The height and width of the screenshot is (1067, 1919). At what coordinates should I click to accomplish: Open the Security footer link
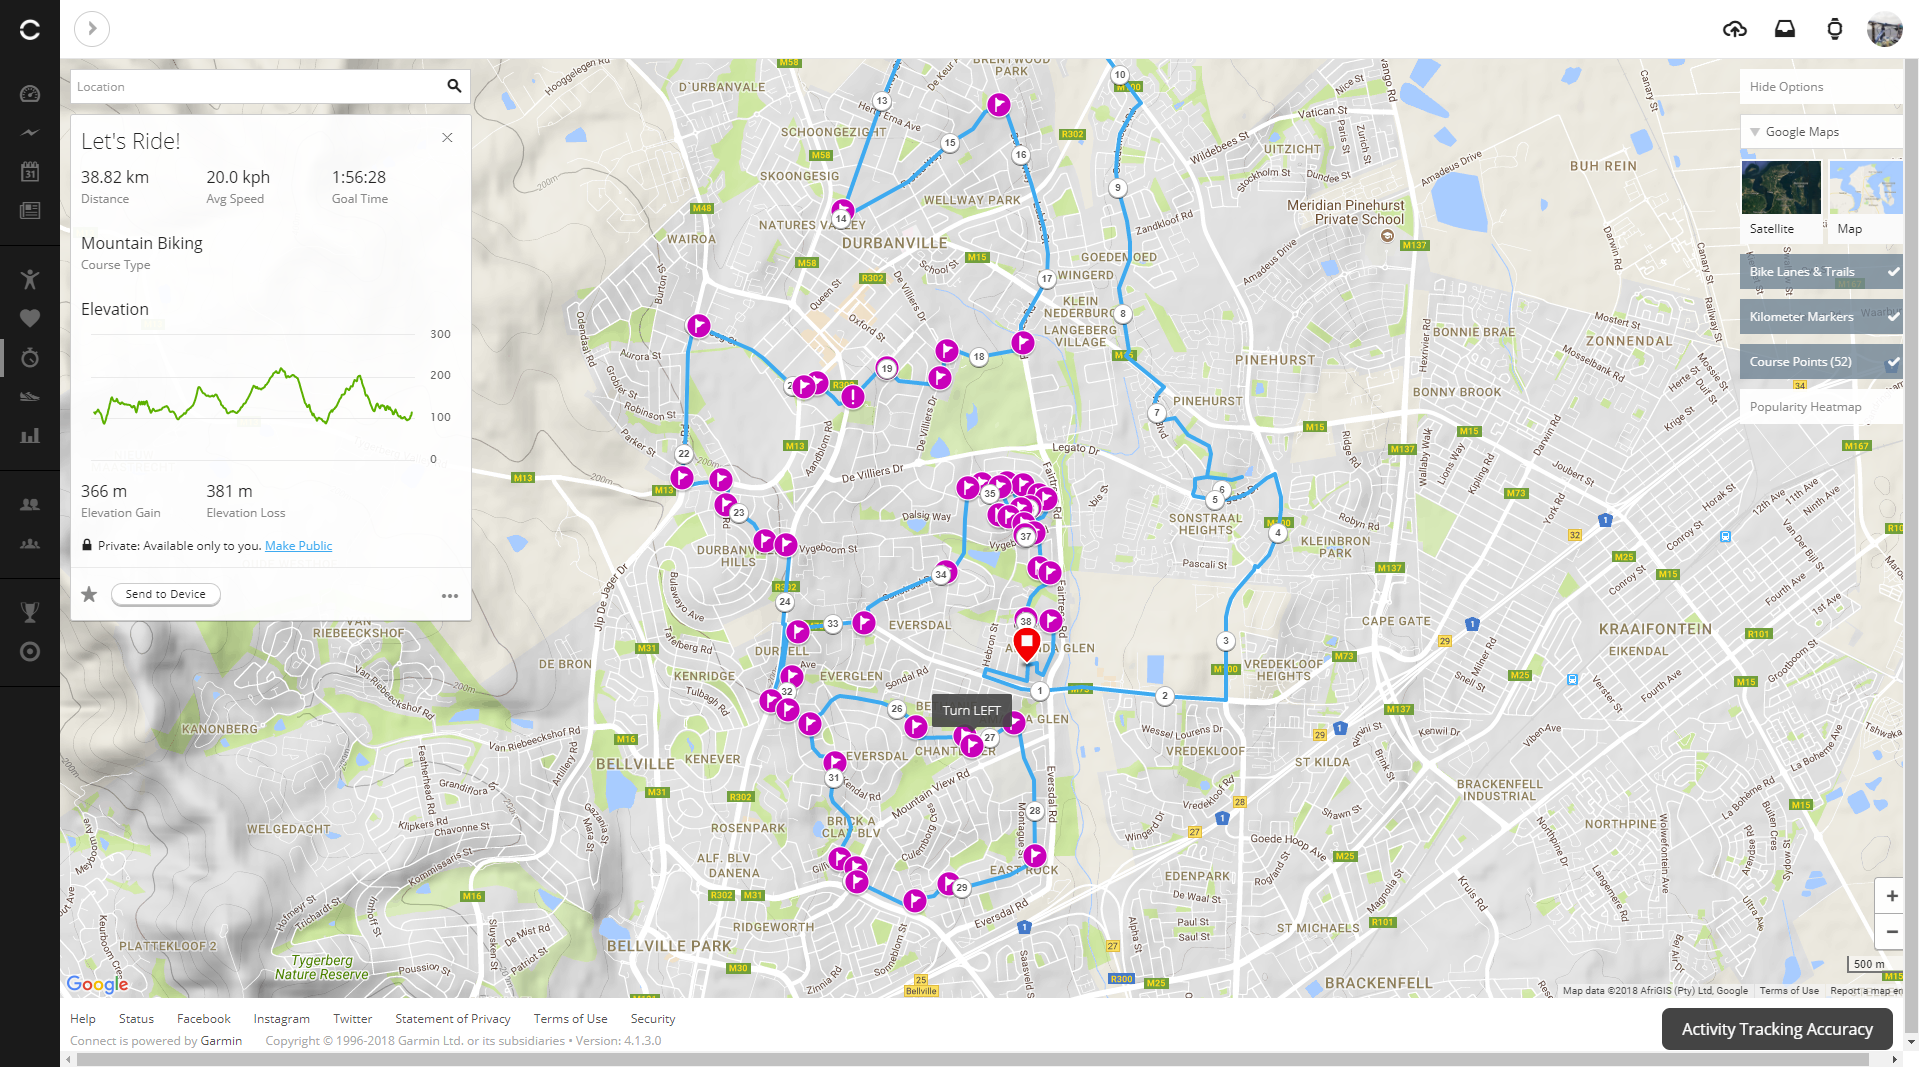[x=653, y=1019]
